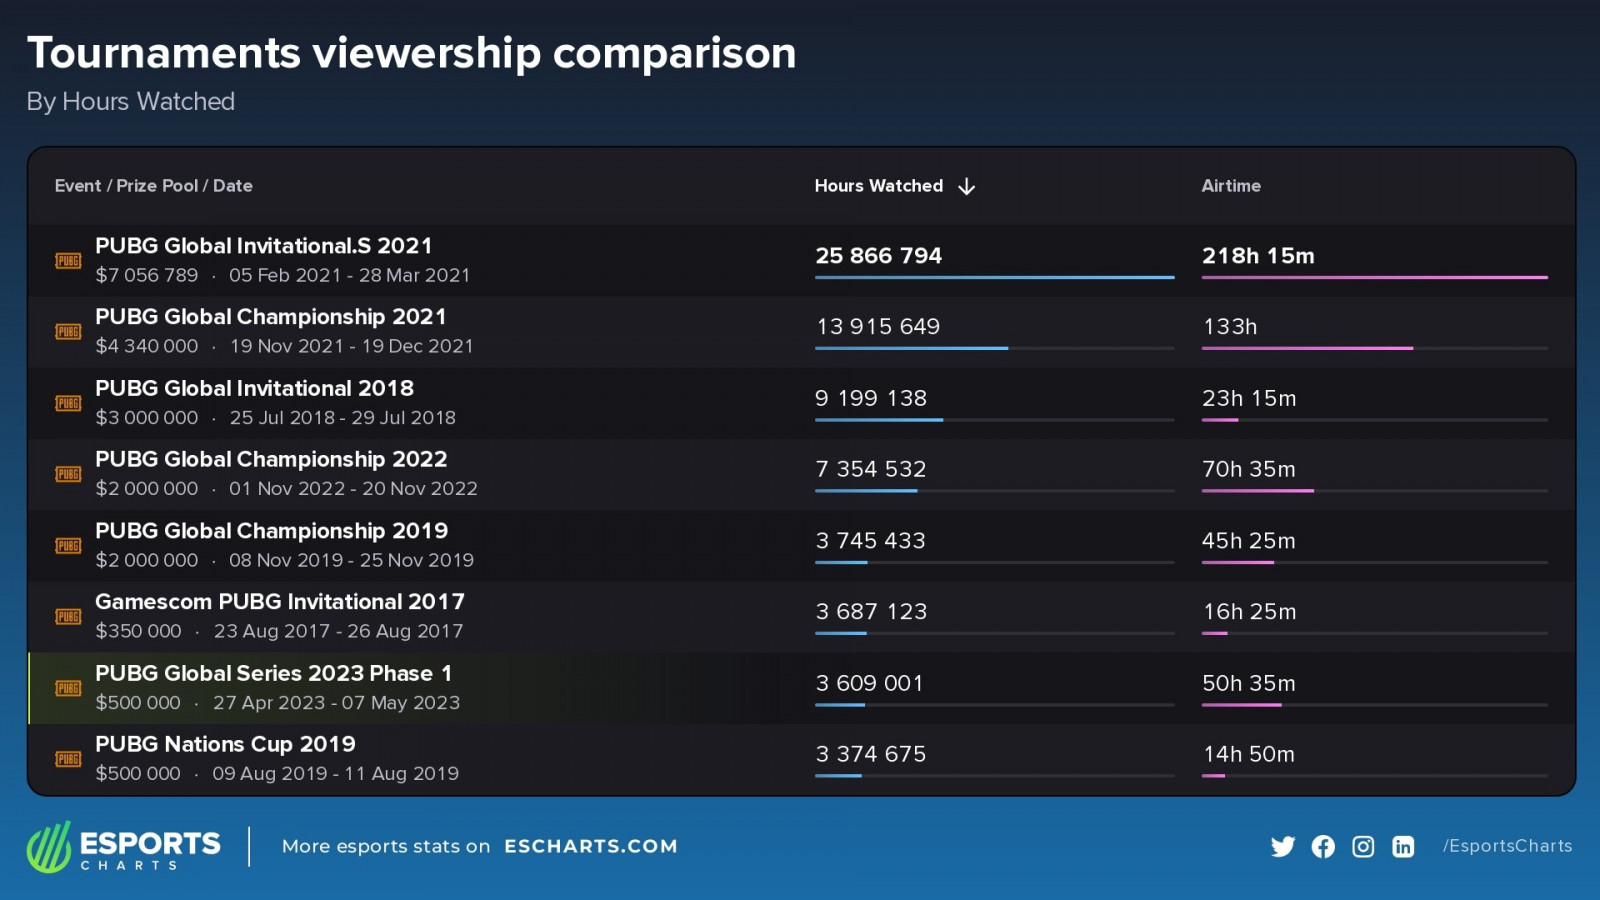The width and height of the screenshot is (1600, 900).
Task: Click the sort arrow next to Hours Watched
Action: coord(966,187)
